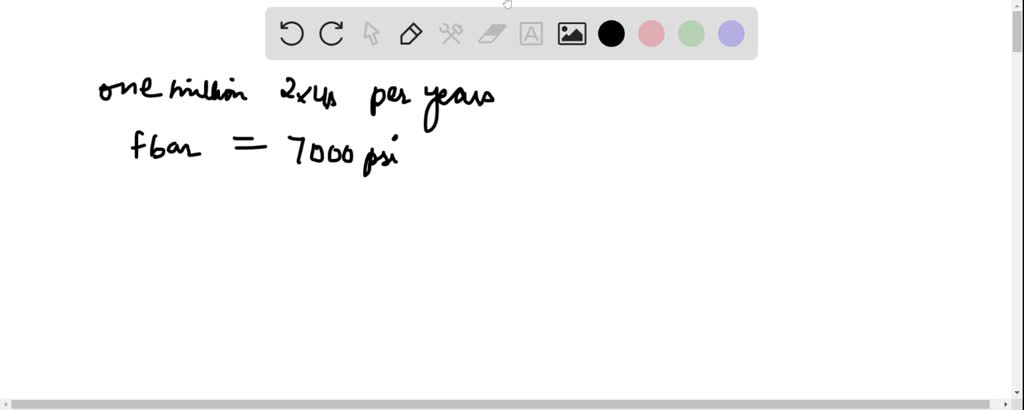The width and height of the screenshot is (1024, 410).
Task: Click the horizontal scrollbar thumb
Action: [500, 404]
